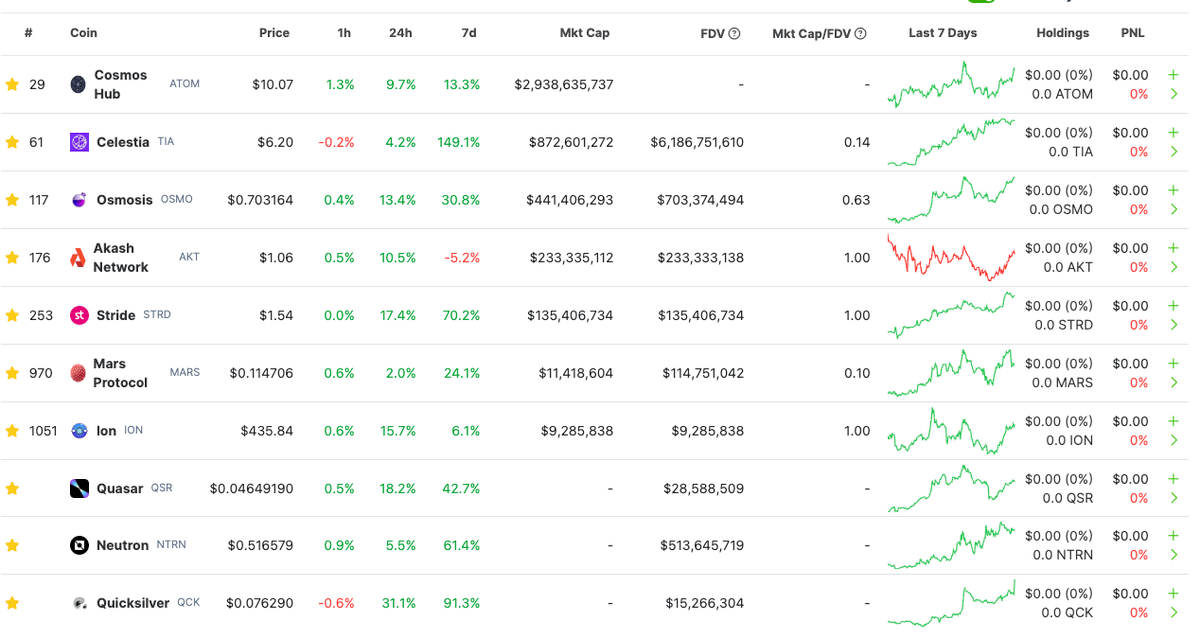Click the Mkt Cap/FDV info icon

coord(860,34)
